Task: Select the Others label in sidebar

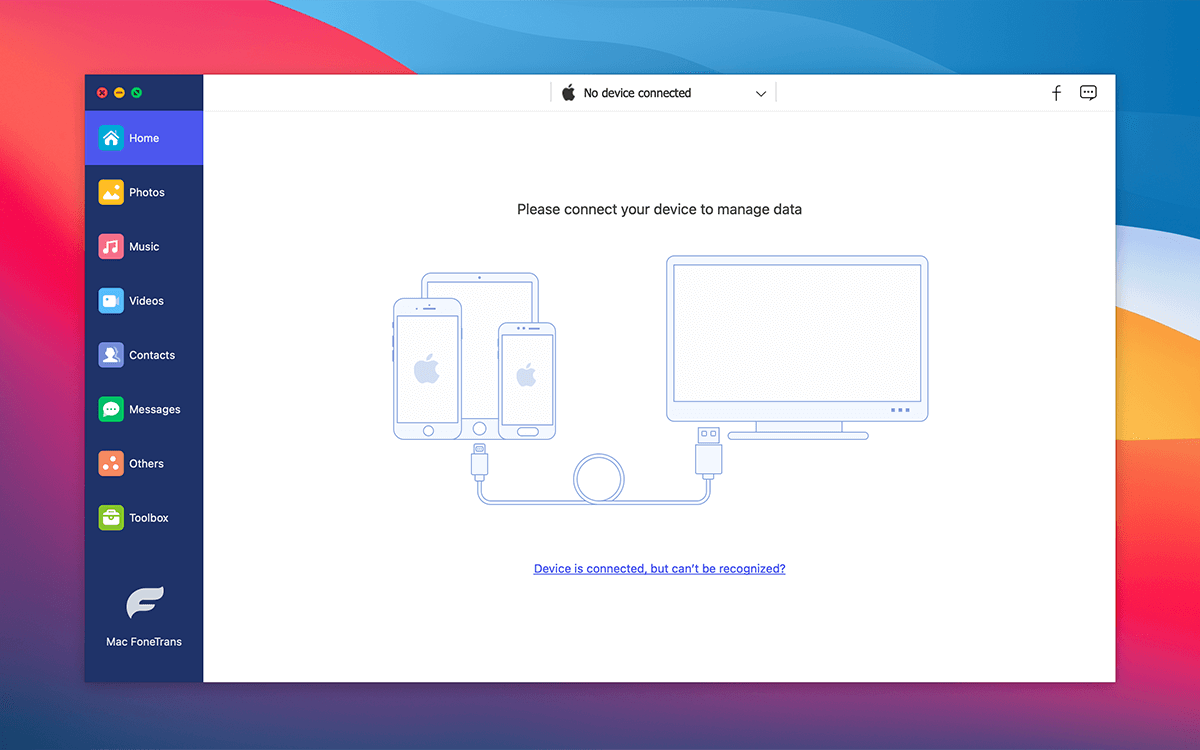Action: point(146,463)
